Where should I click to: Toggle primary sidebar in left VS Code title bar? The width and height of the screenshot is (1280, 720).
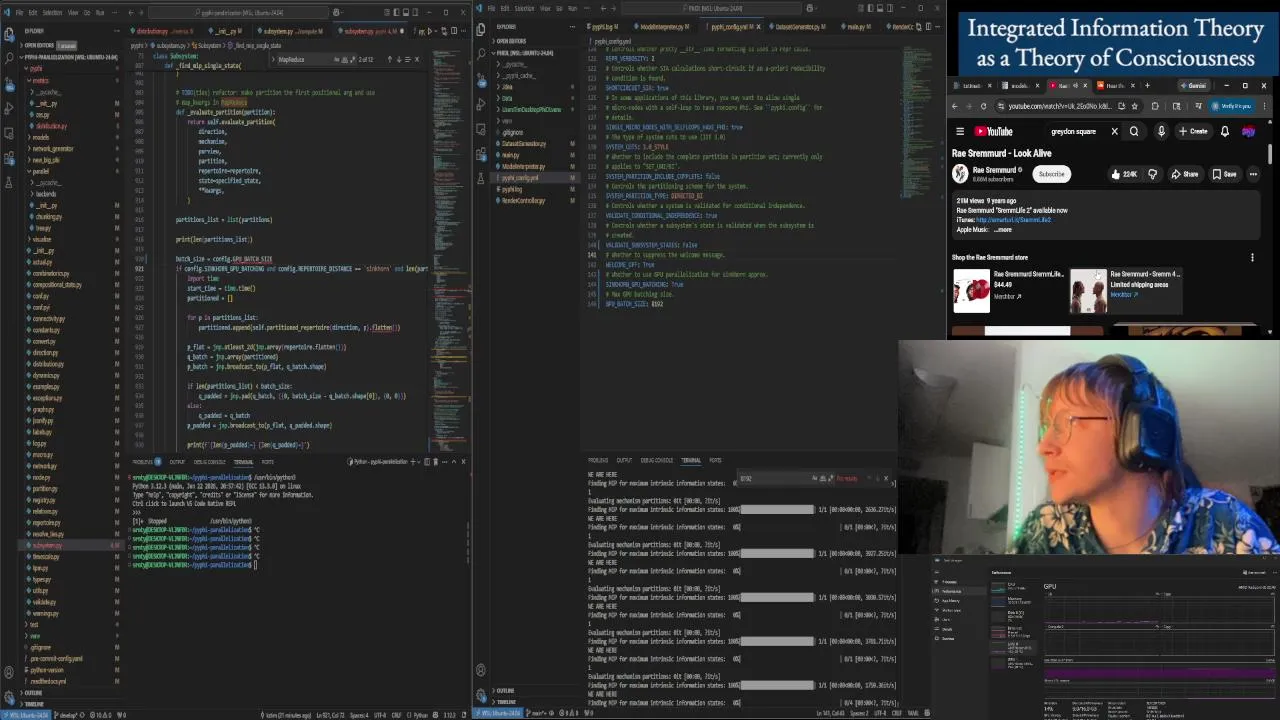coord(396,12)
